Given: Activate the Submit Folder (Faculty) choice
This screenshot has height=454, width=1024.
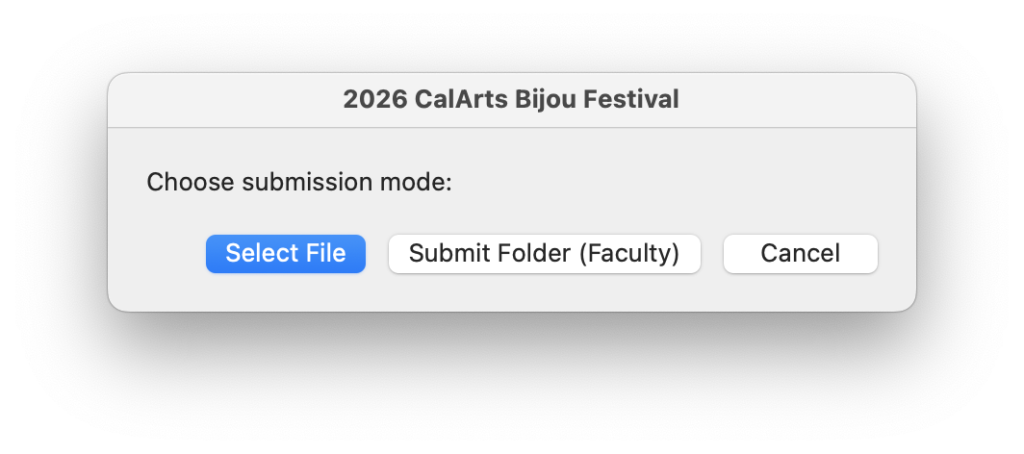Looking at the screenshot, I should tap(544, 254).
